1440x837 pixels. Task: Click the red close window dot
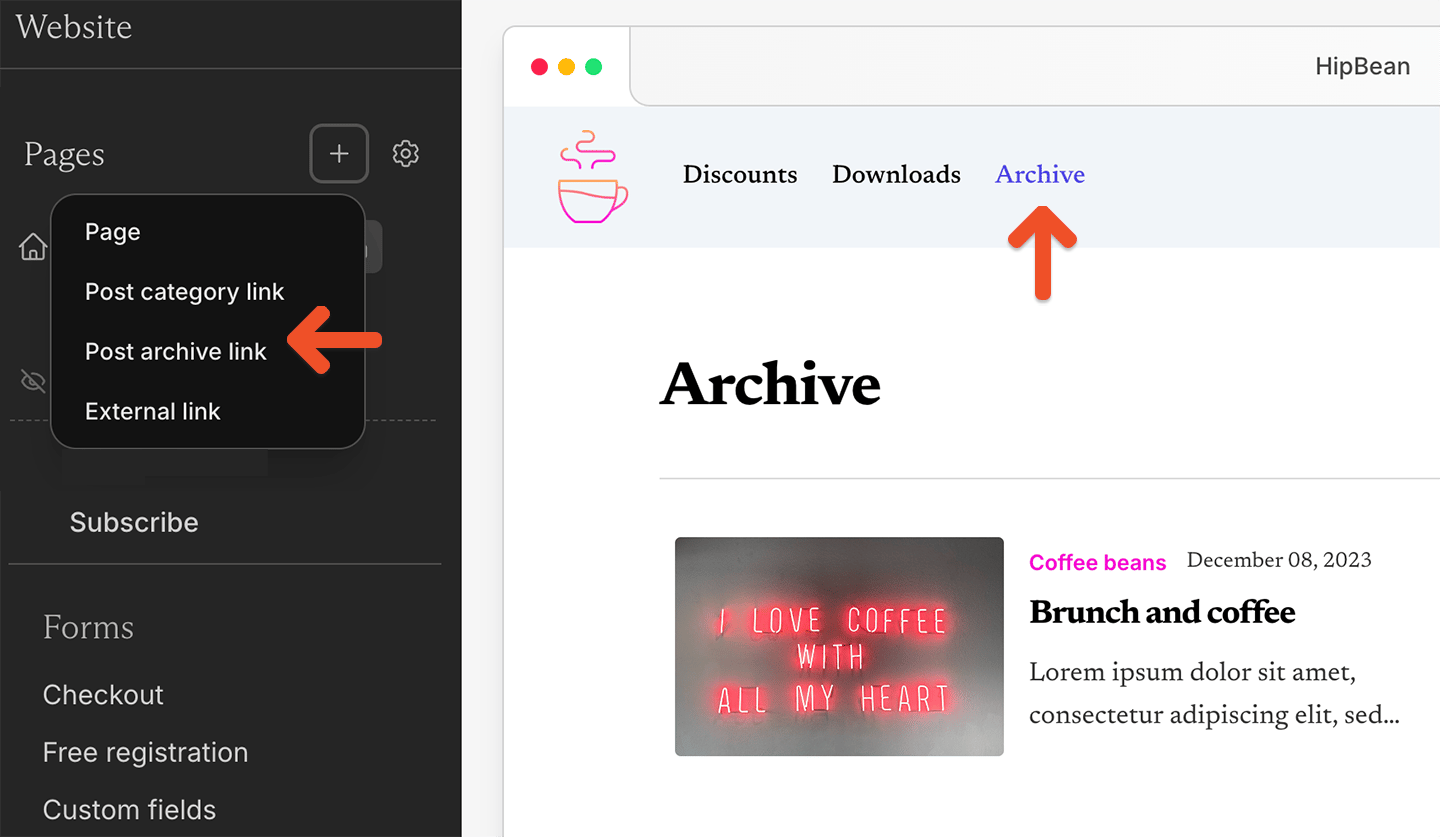point(539,67)
